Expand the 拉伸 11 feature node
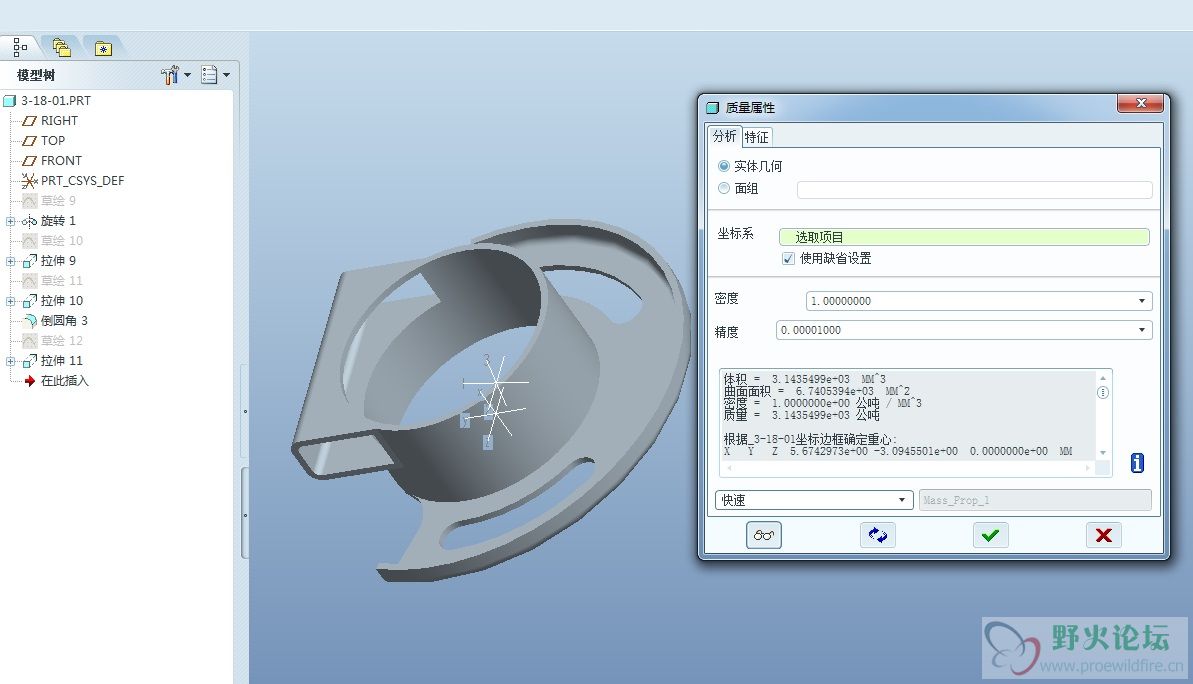 (11, 361)
